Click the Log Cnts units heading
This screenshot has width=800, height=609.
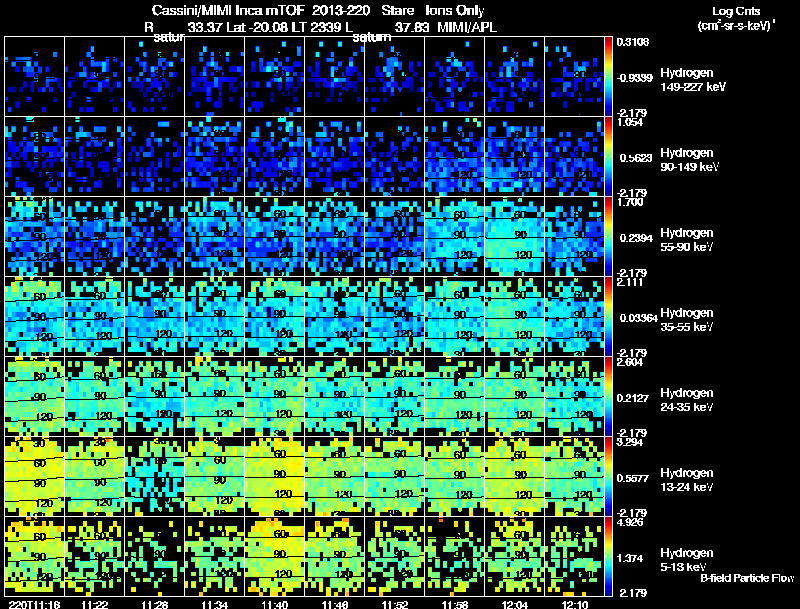click(x=736, y=11)
